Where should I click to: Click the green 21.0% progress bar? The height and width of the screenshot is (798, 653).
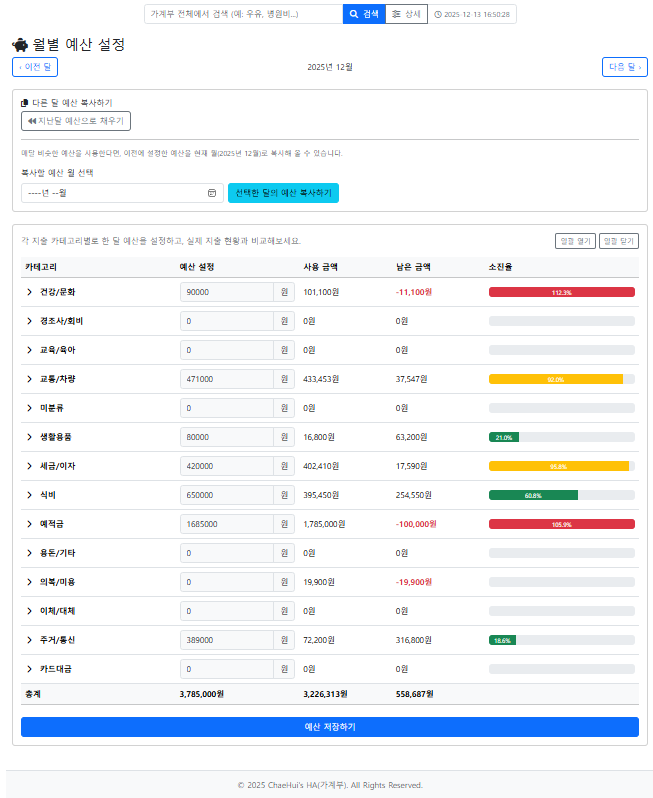504,437
